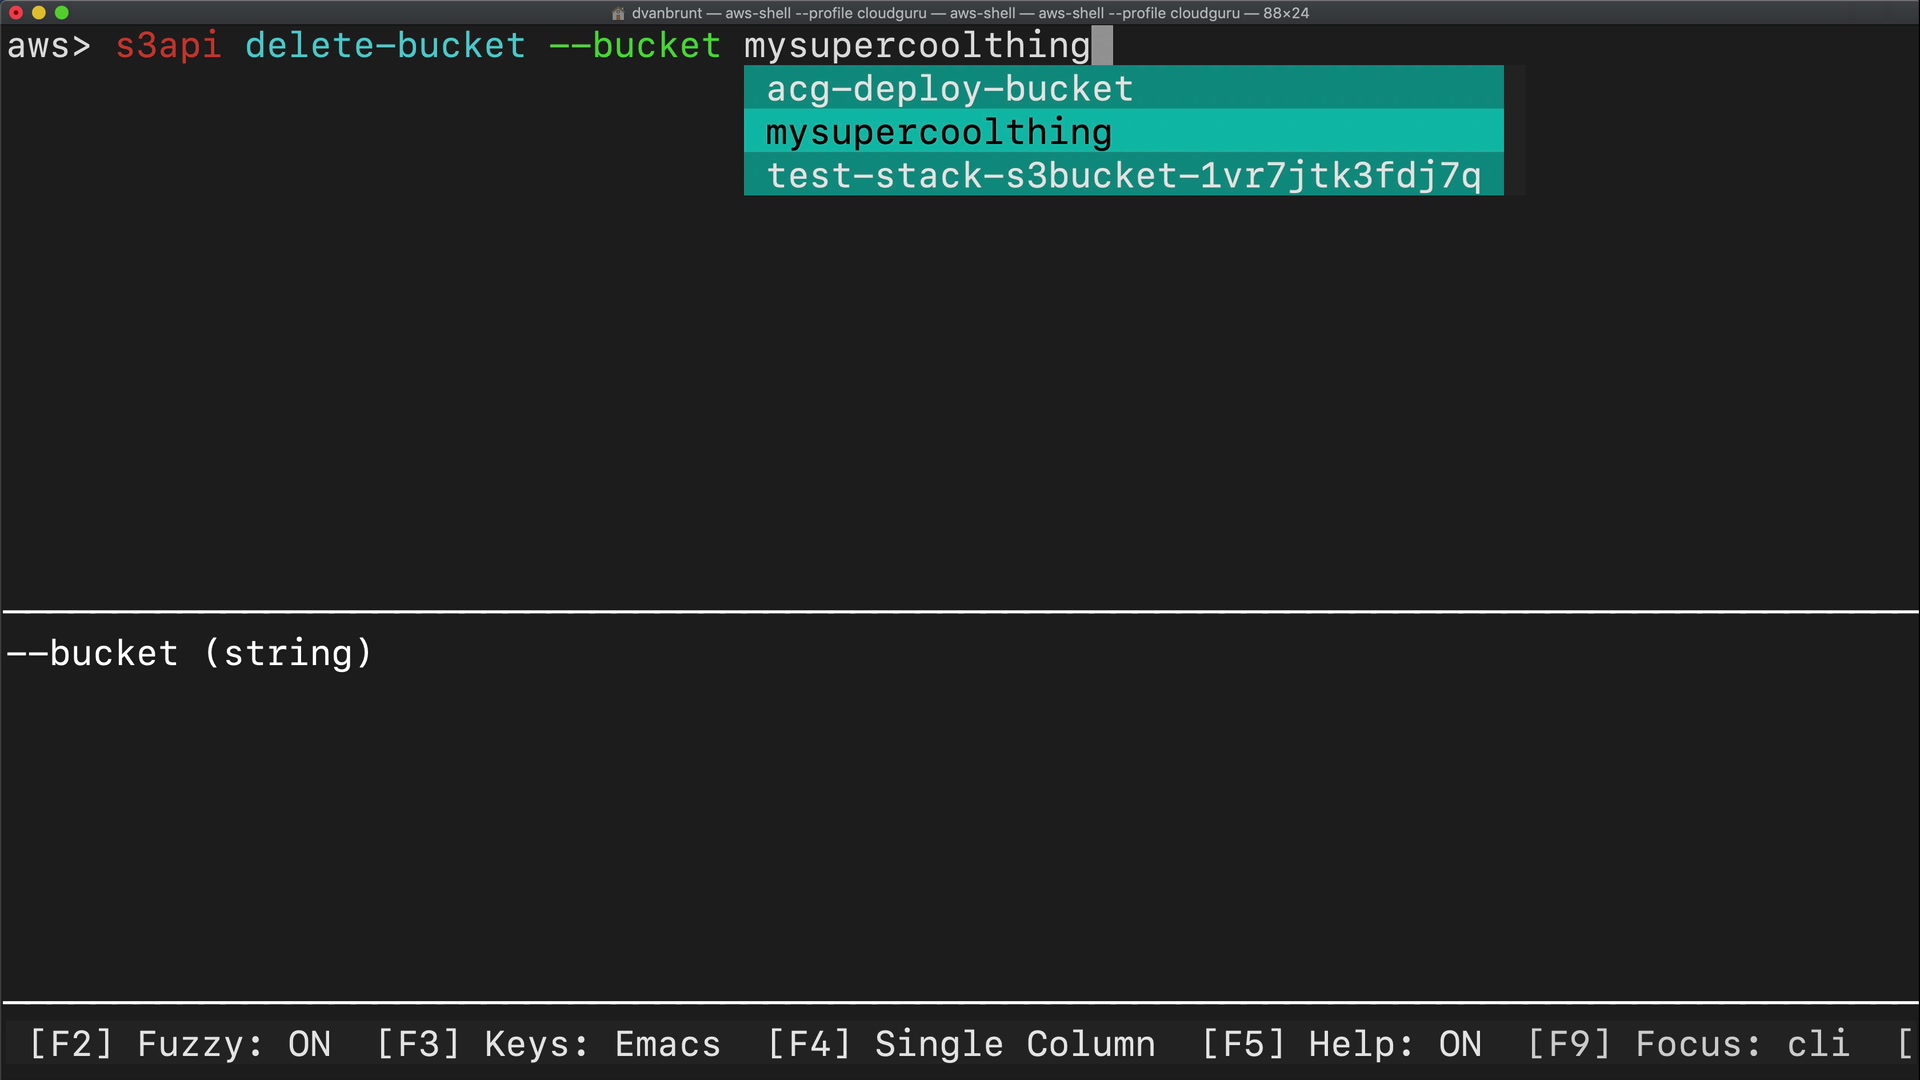Viewport: 1920px width, 1080px height.
Task: Toggle the F2 Fuzzy: ON setting
Action: (x=180, y=1044)
